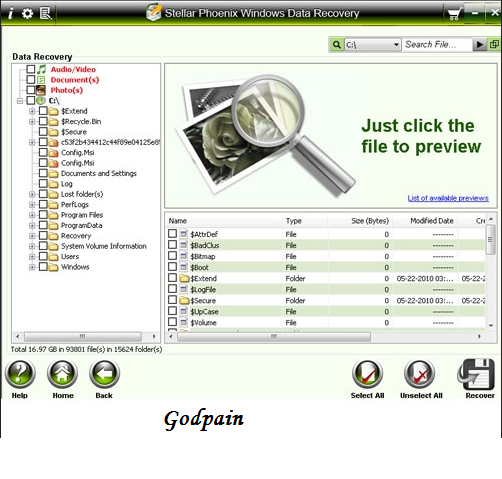
Task: Click the Audio/Video music note icon
Action: click(x=41, y=69)
